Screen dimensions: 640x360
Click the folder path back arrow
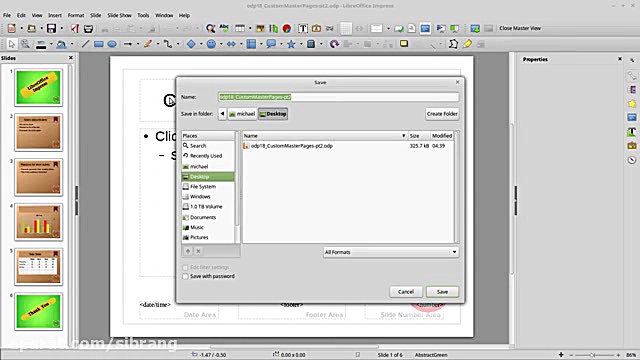coord(222,114)
